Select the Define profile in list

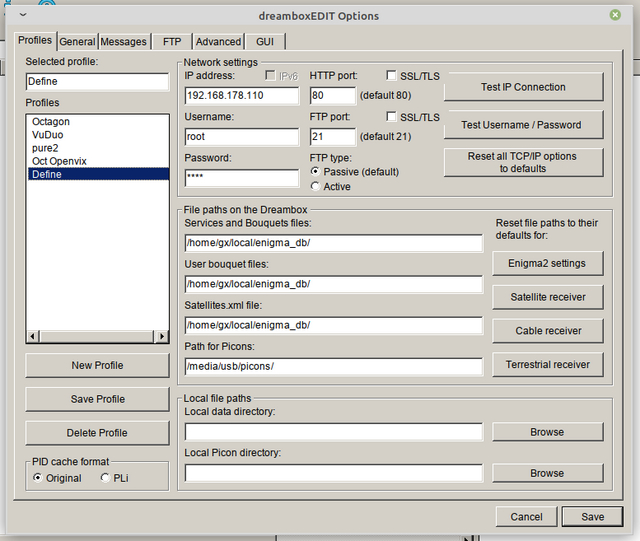click(x=98, y=174)
